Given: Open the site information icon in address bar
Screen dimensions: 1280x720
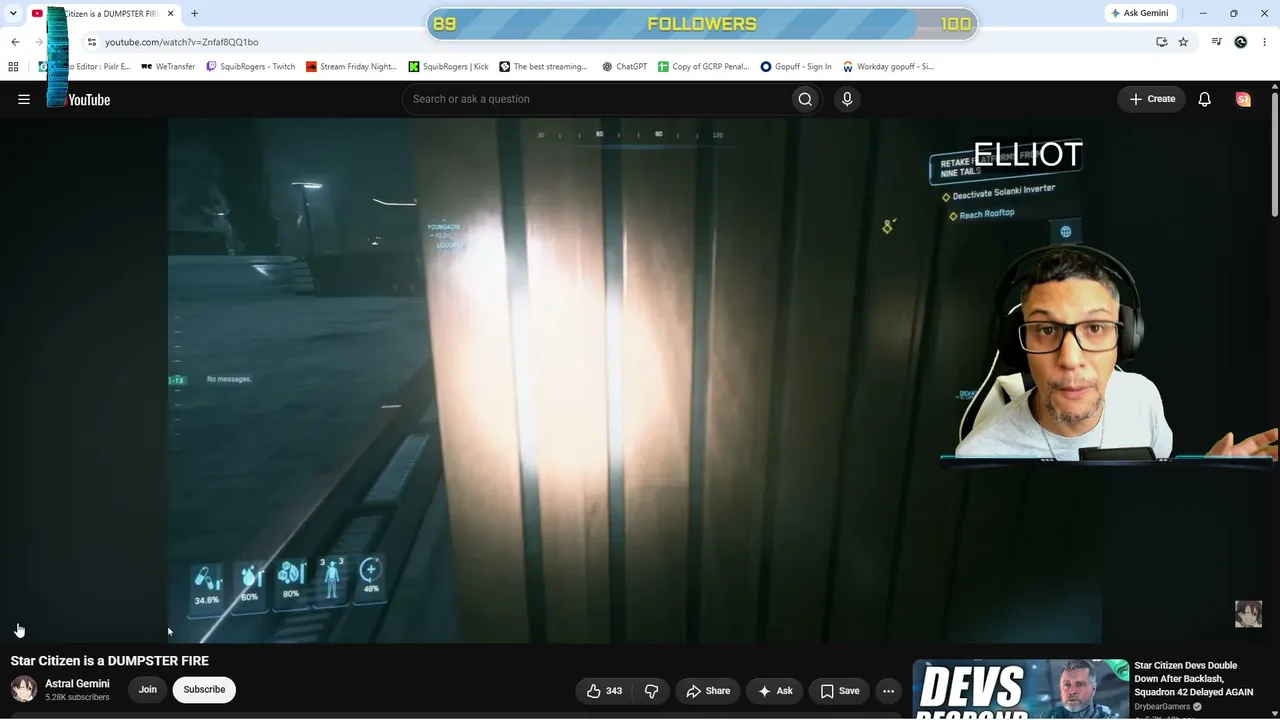Looking at the screenshot, I should click(x=91, y=42).
